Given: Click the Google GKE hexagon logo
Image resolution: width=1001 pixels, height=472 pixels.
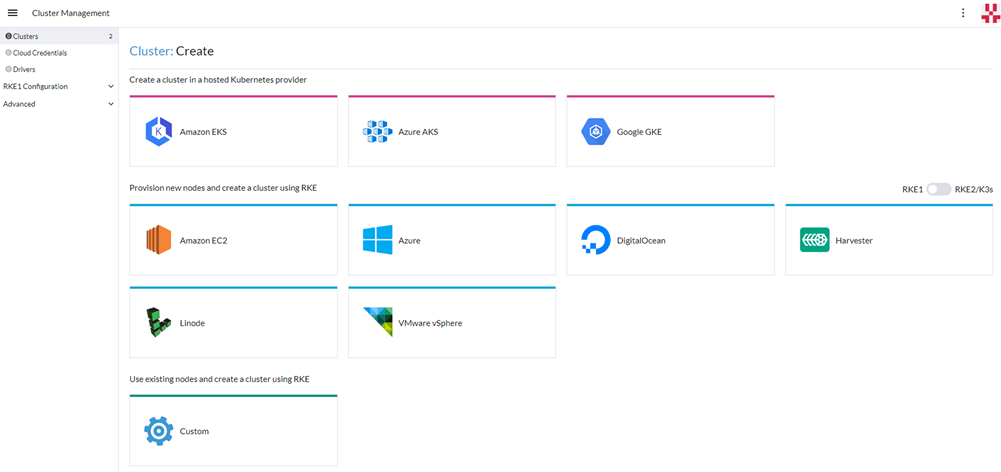Looking at the screenshot, I should (596, 132).
